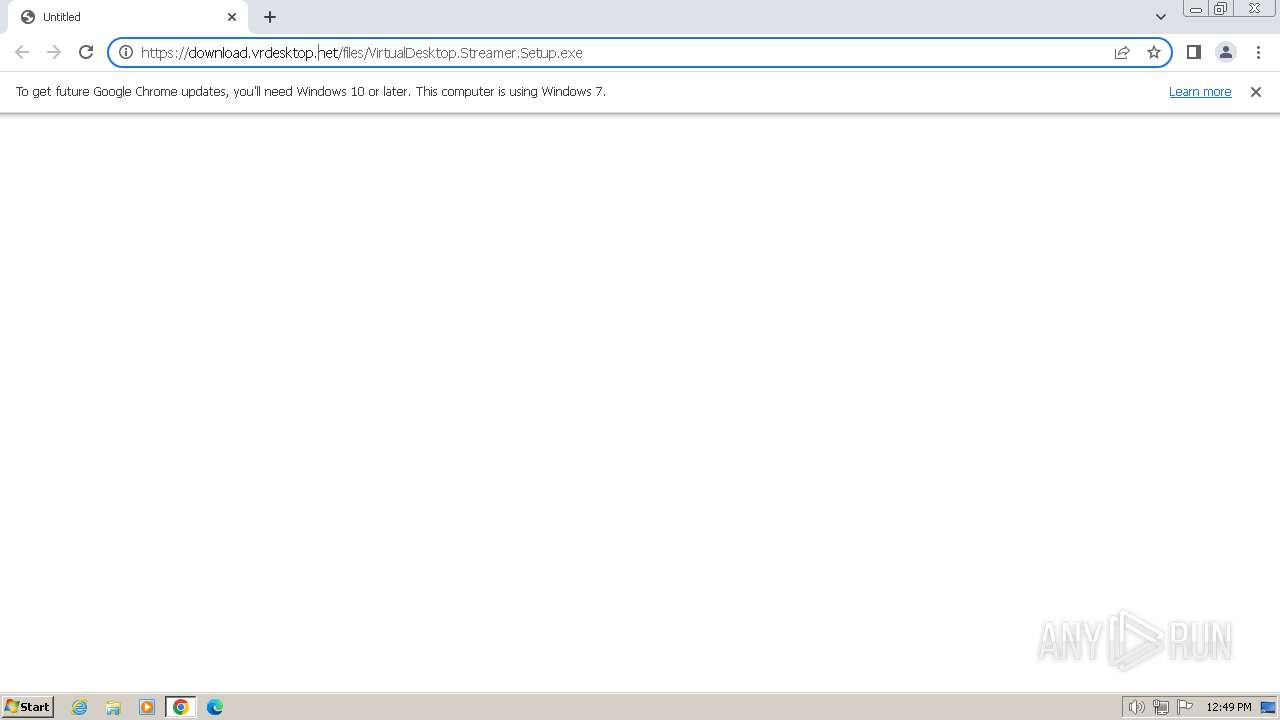Launch Microsoft Edge from taskbar
The height and width of the screenshot is (720, 1280).
click(x=215, y=707)
